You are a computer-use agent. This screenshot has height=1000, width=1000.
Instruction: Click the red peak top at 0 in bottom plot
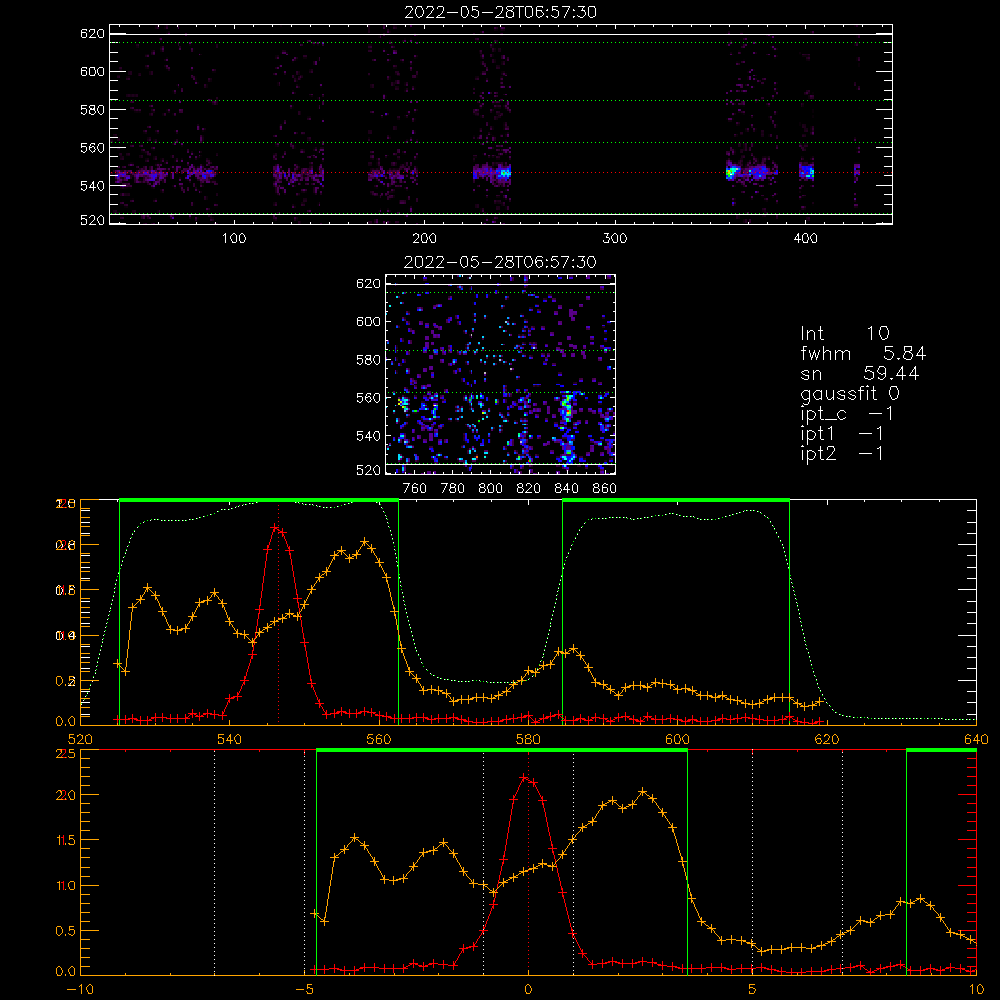click(x=524, y=777)
